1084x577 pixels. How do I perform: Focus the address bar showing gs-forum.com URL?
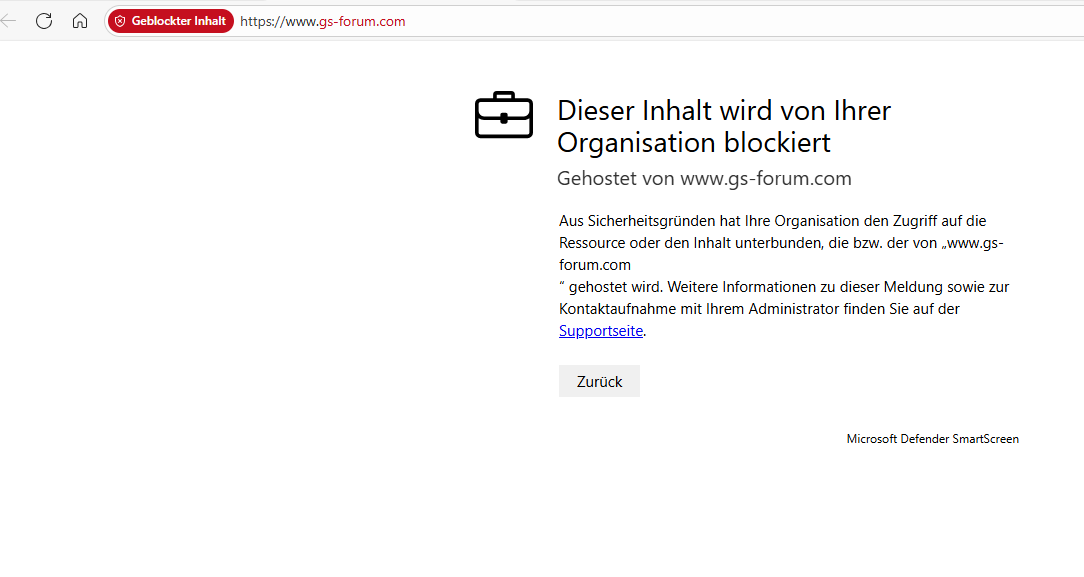(595, 21)
